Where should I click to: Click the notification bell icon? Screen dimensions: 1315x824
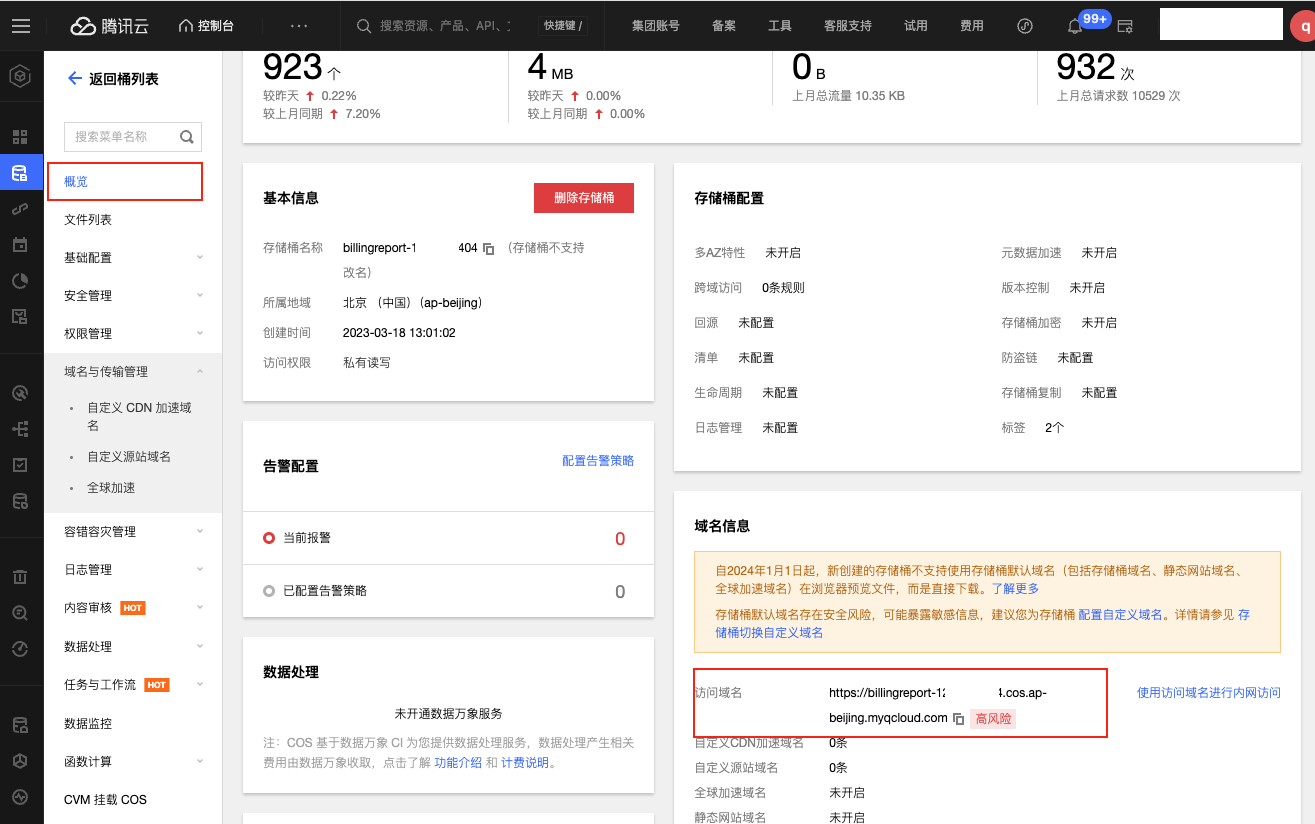[1076, 26]
